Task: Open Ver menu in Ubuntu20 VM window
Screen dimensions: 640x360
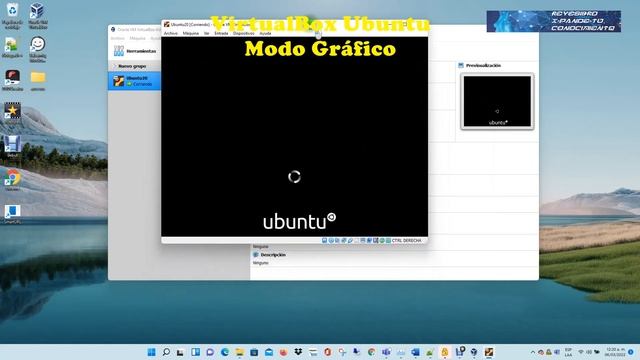Action: 207,33
